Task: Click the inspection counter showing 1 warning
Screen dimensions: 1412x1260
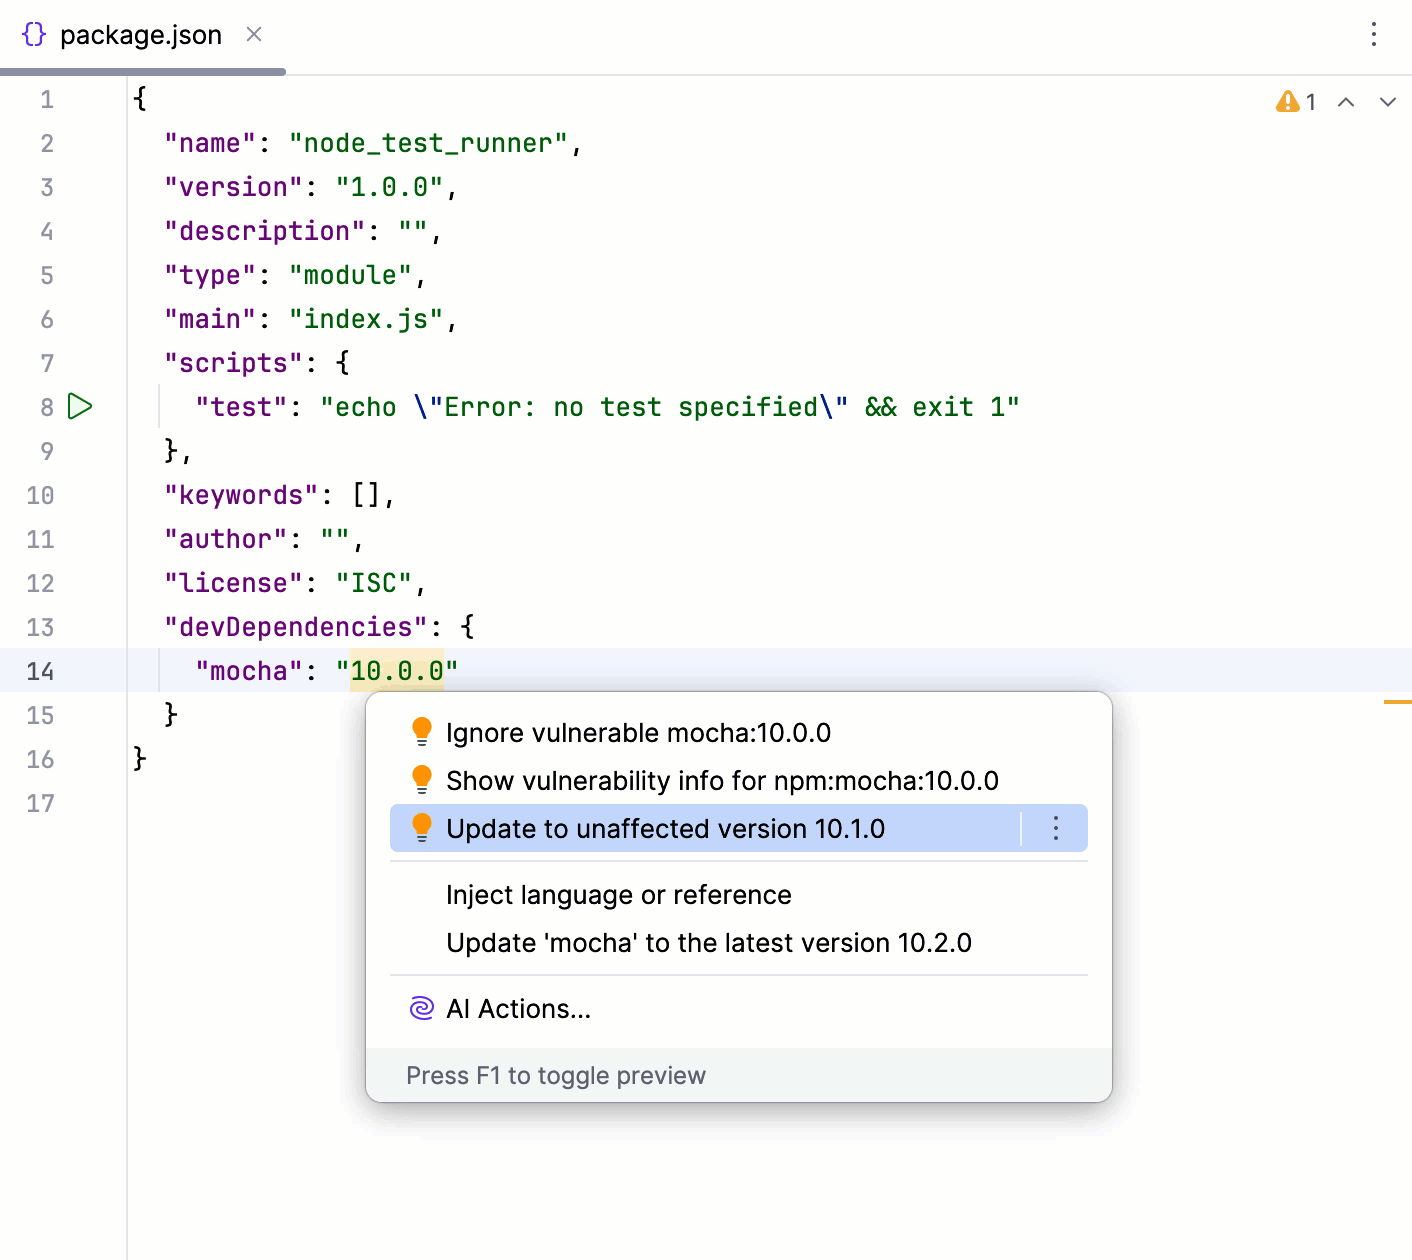Action: click(x=1310, y=101)
